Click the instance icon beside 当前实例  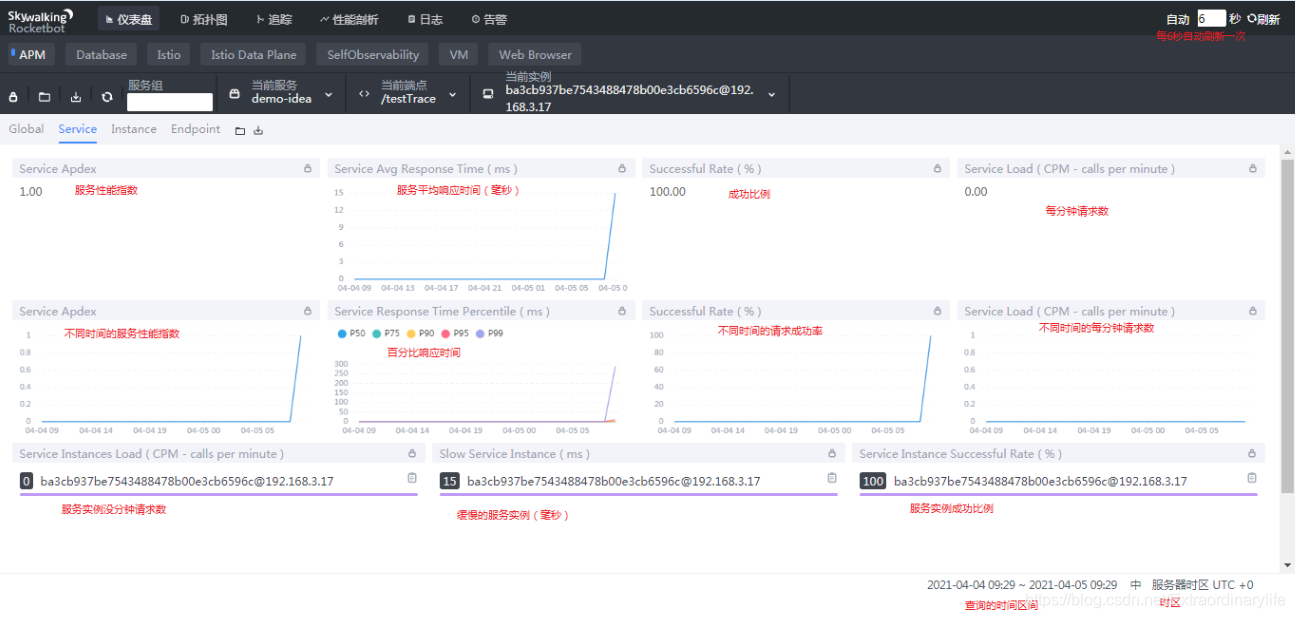488,94
